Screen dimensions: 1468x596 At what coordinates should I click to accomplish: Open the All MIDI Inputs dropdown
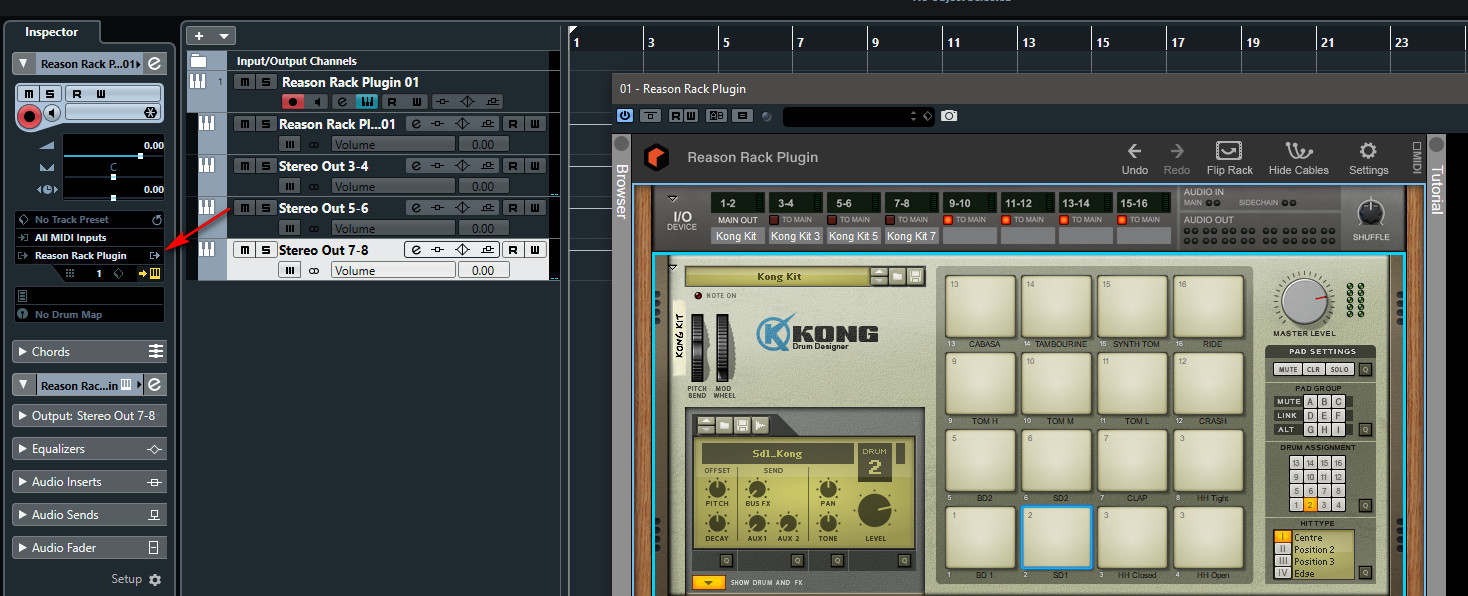[x=89, y=238]
